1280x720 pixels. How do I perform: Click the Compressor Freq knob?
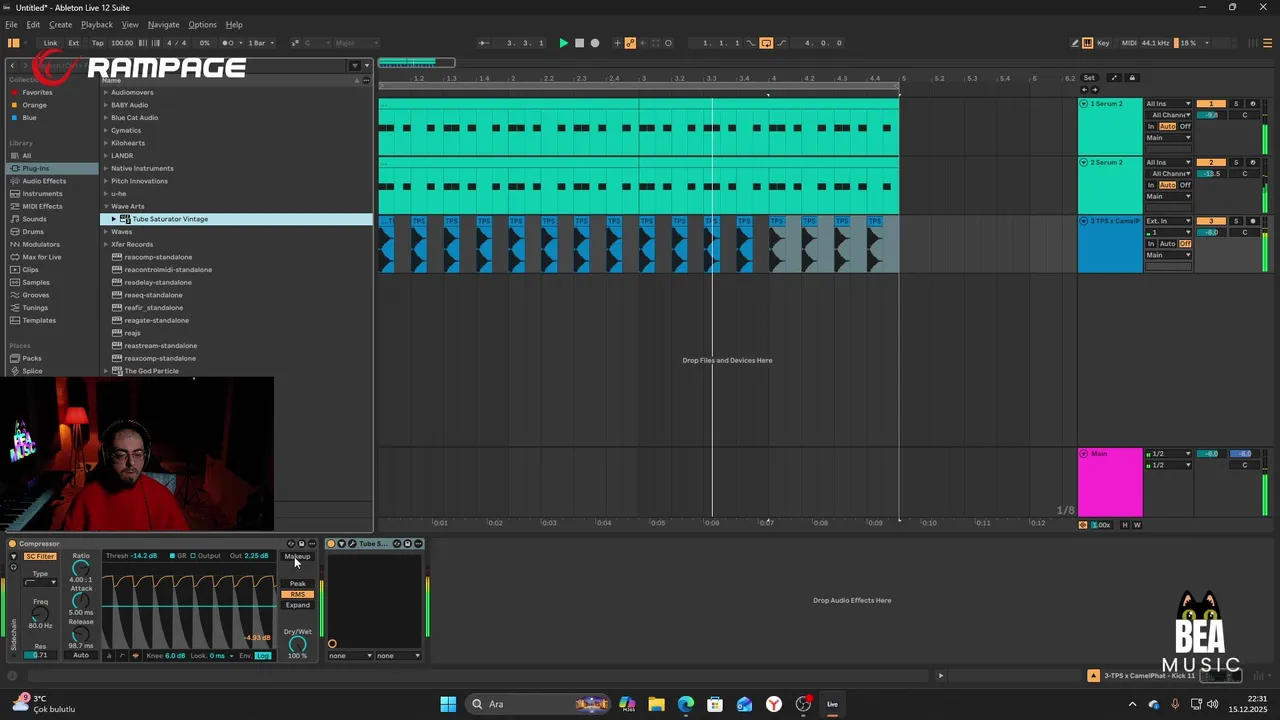pyautogui.click(x=40, y=614)
